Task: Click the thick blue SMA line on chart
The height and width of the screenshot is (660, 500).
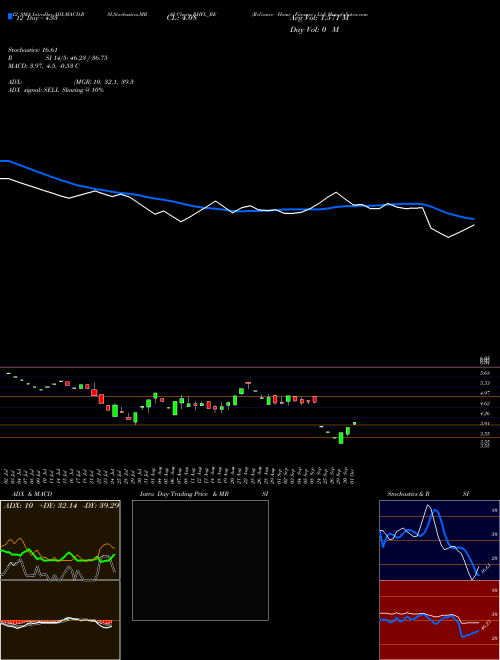Action: [236, 210]
